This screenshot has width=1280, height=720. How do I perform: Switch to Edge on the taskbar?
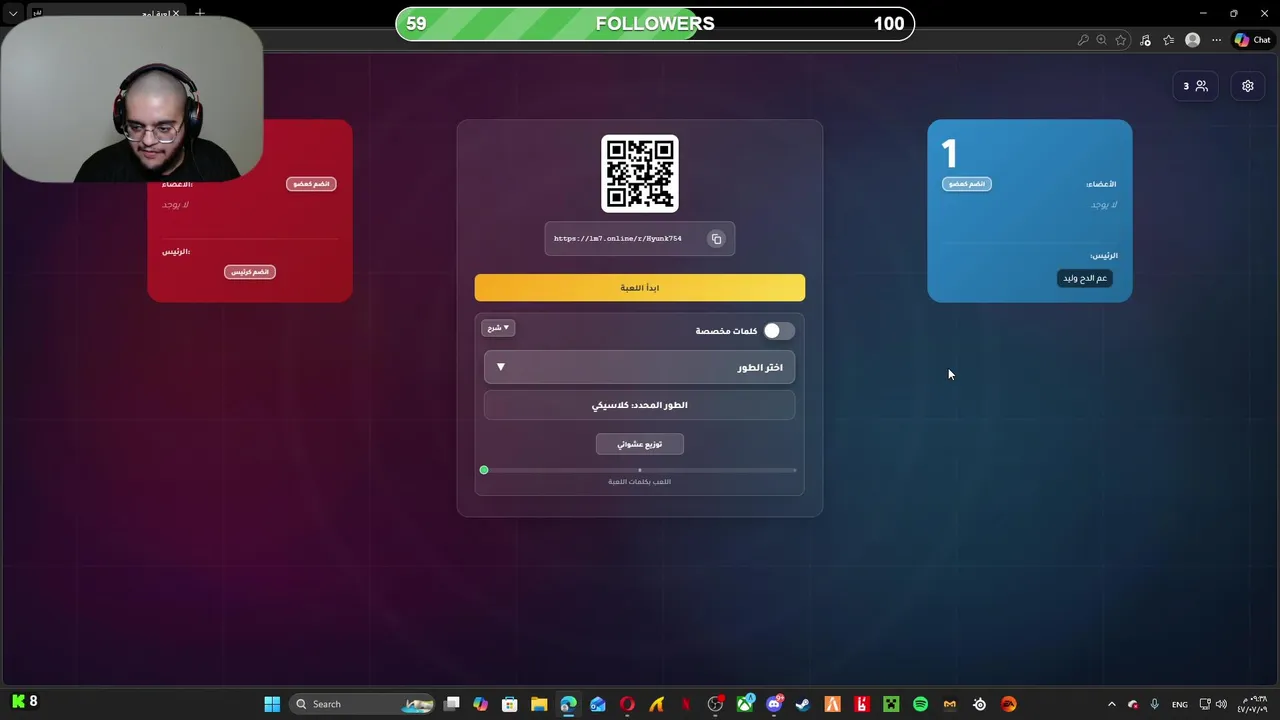(568, 704)
